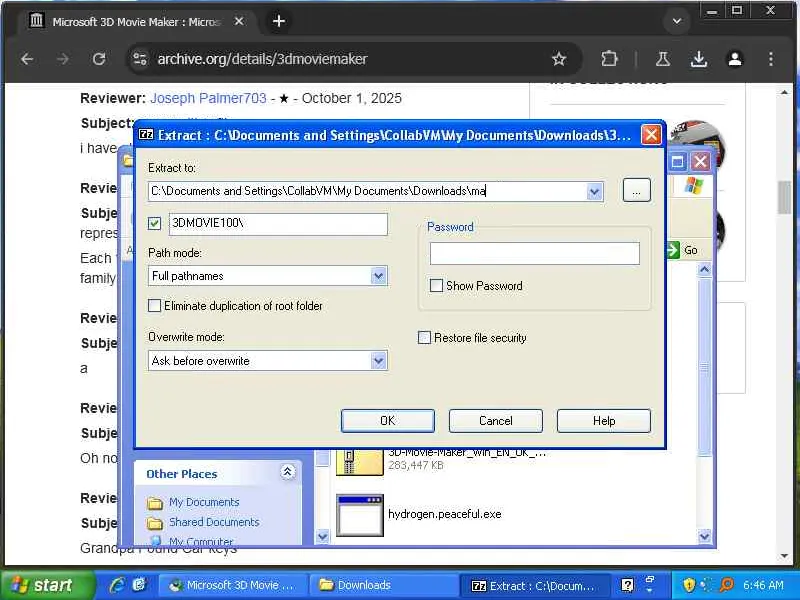Select the Microsoft 3D Movie Maker browser tab
The width and height of the screenshot is (800, 600).
pyautogui.click(x=136, y=22)
